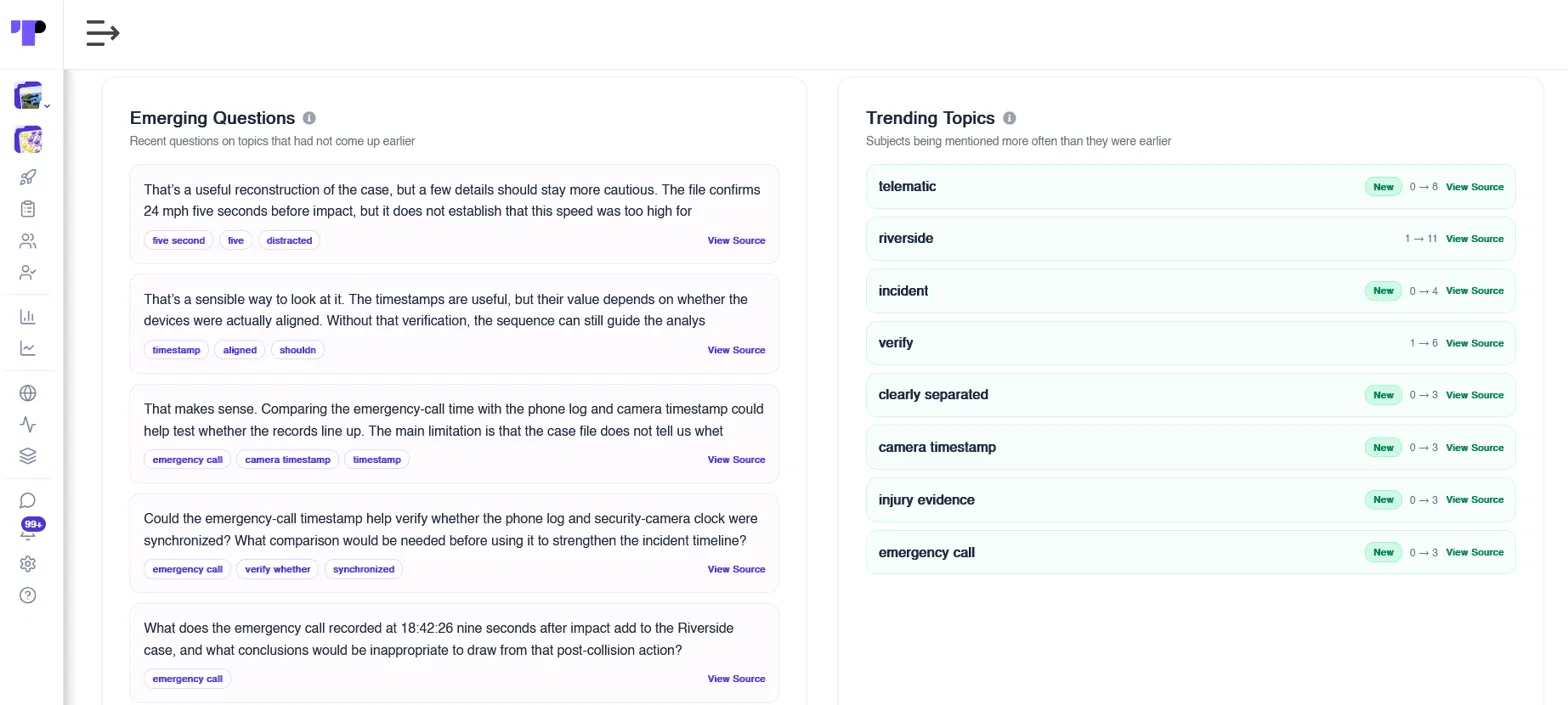Open the users group icon in sidebar
This screenshot has height=705, width=1568.
[28, 241]
